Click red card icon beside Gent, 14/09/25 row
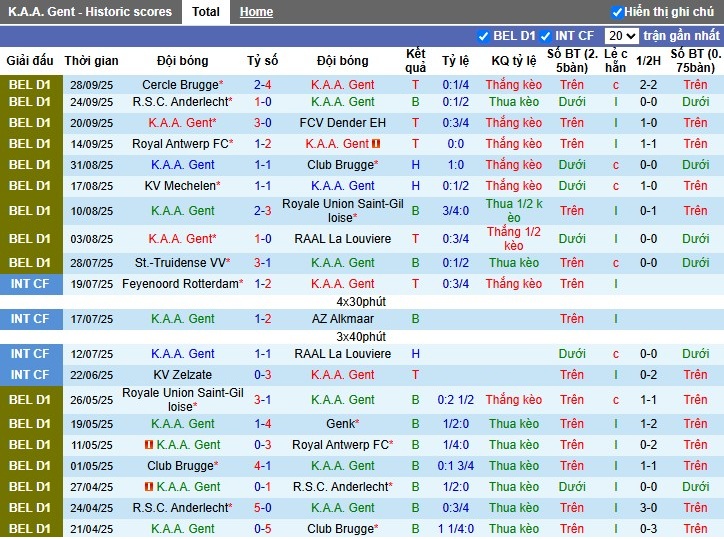The image size is (724, 539). coord(376,144)
